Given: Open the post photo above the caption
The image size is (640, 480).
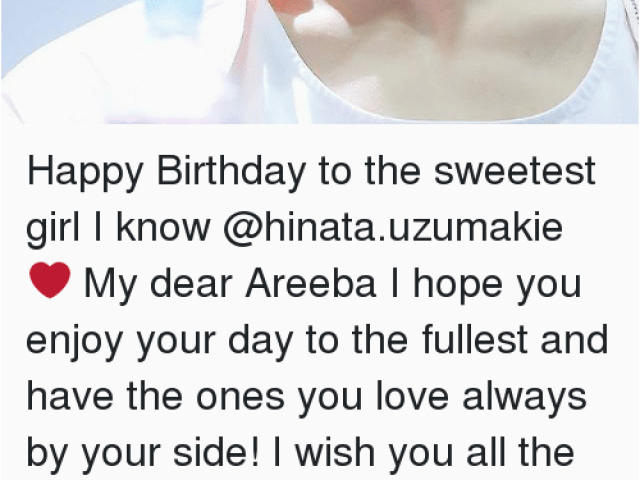Looking at the screenshot, I should [320, 61].
